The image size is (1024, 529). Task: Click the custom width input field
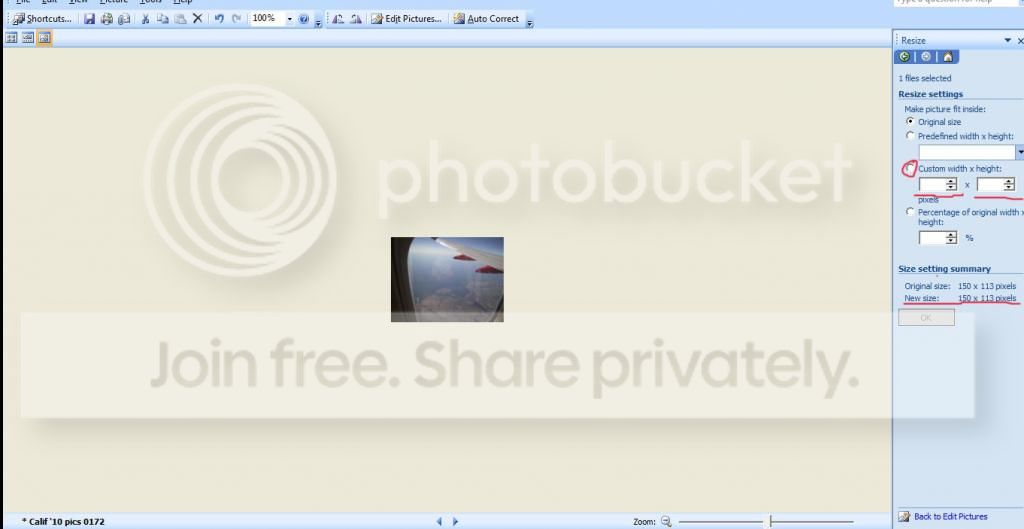pos(932,185)
